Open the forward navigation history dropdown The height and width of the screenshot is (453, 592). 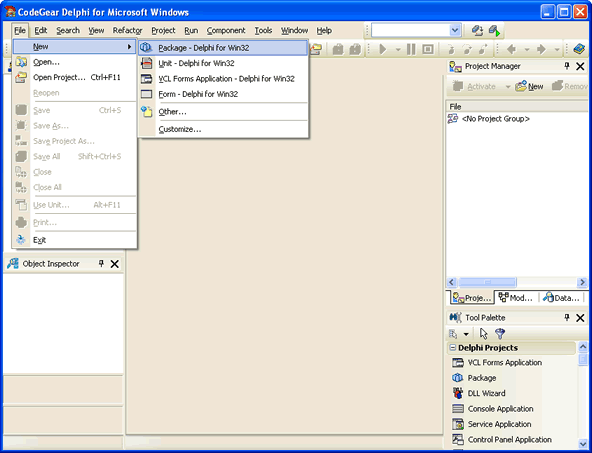557,50
